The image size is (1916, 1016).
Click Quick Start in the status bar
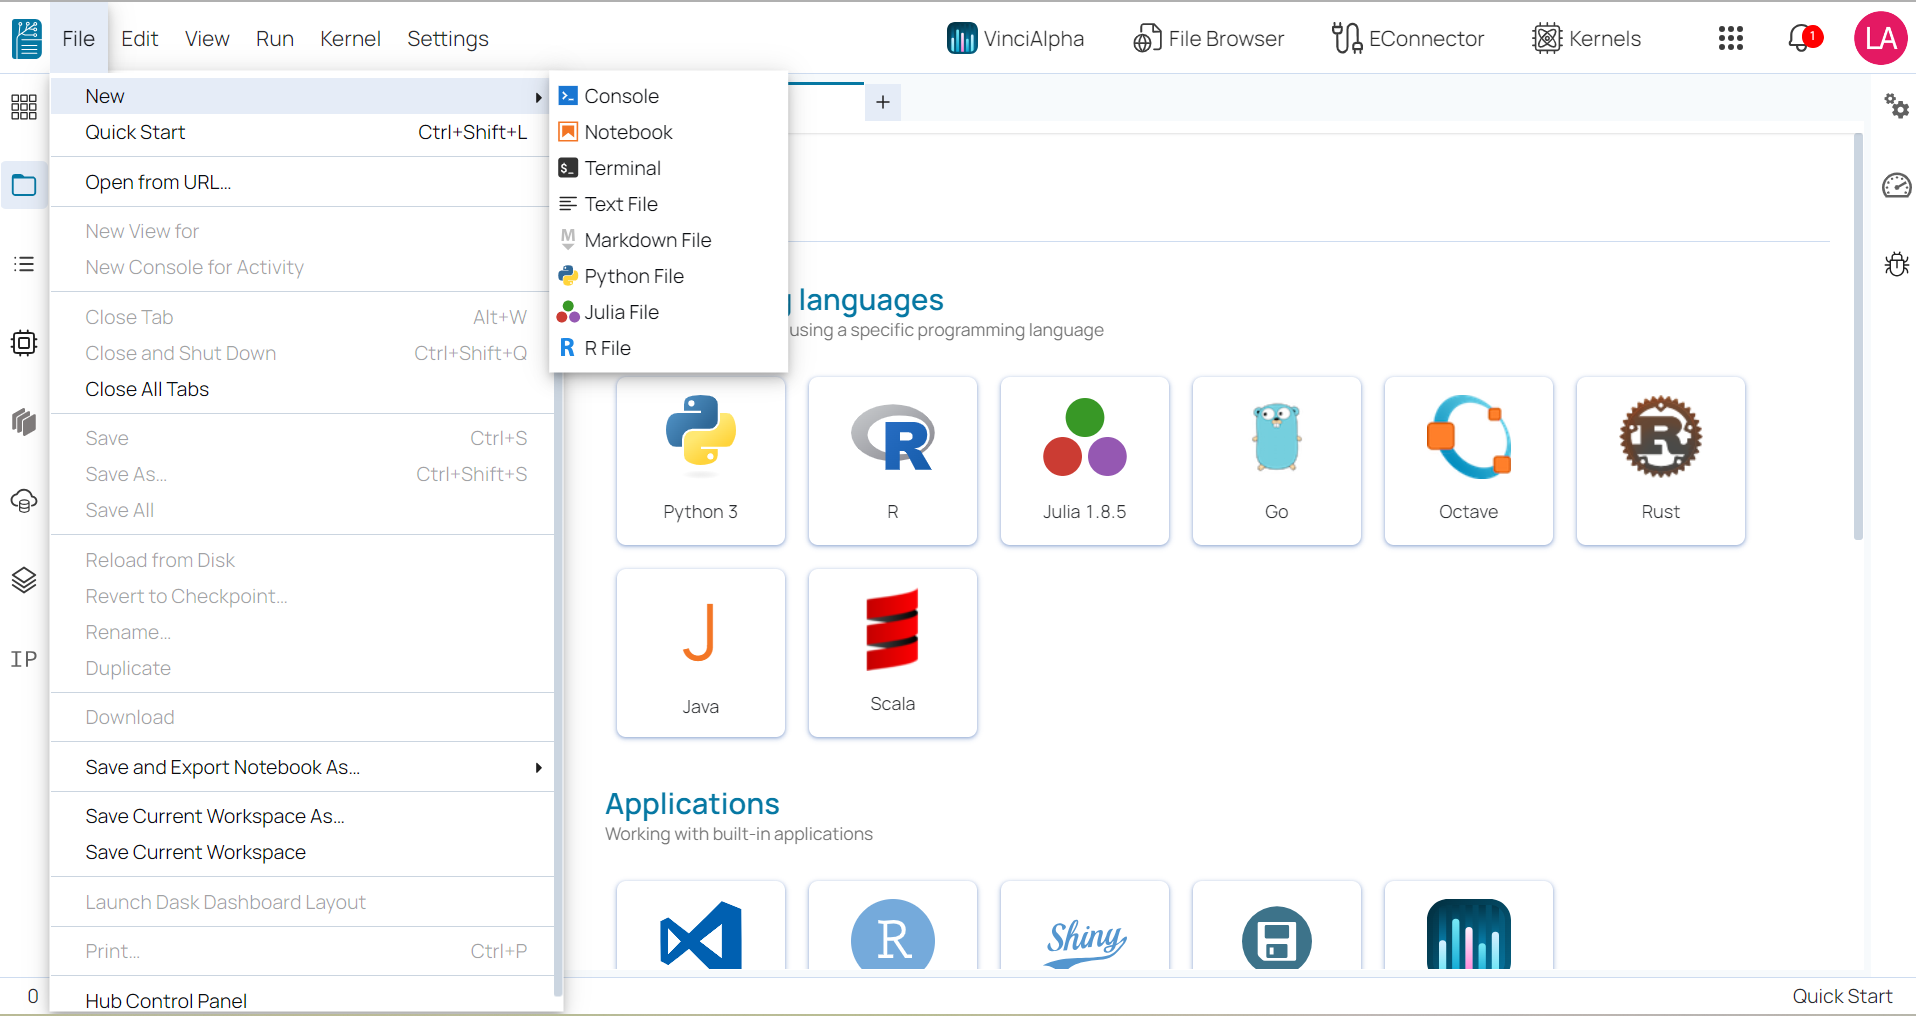pos(1842,996)
